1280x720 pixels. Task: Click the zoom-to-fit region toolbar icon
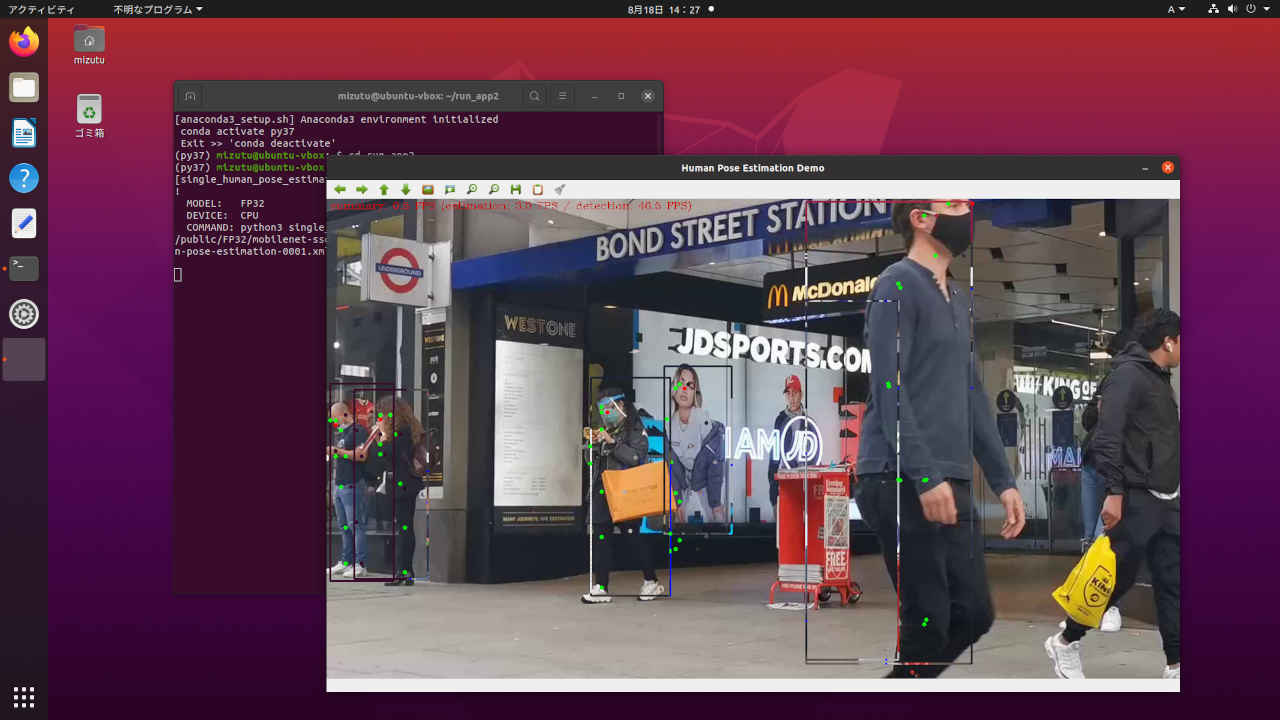(450, 189)
